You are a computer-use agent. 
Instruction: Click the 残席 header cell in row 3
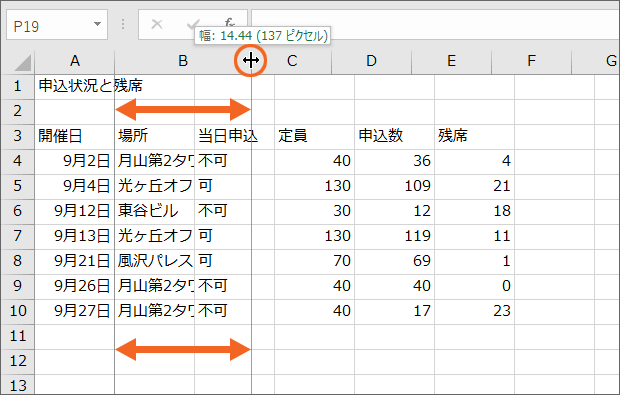(x=474, y=136)
